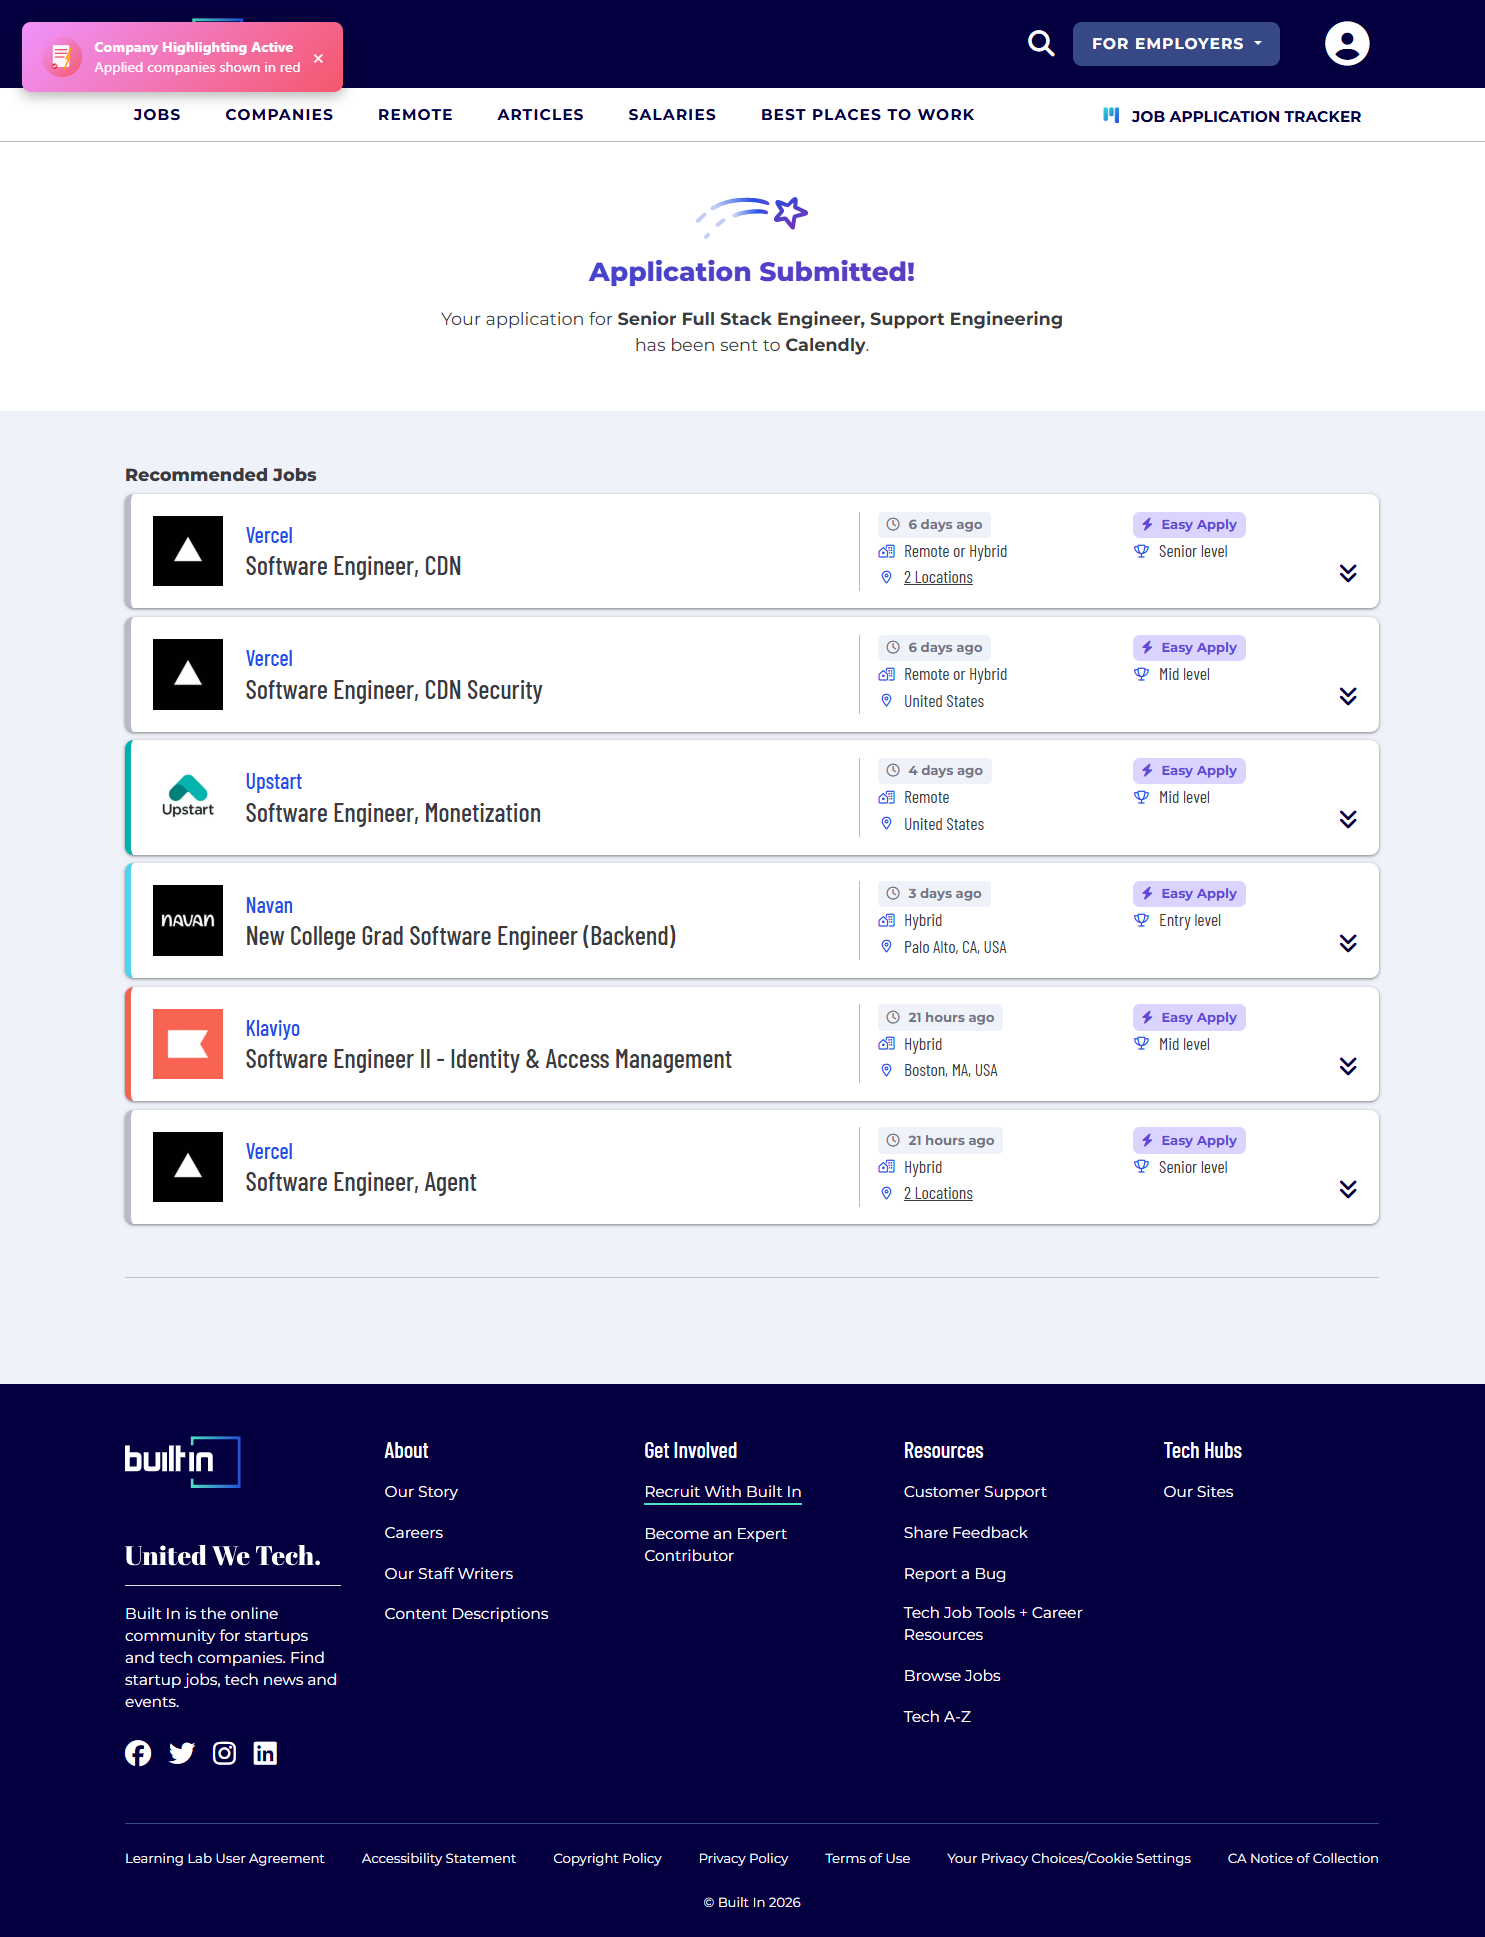
Task: Click the Built In footer logo
Action: pyautogui.click(x=182, y=1461)
